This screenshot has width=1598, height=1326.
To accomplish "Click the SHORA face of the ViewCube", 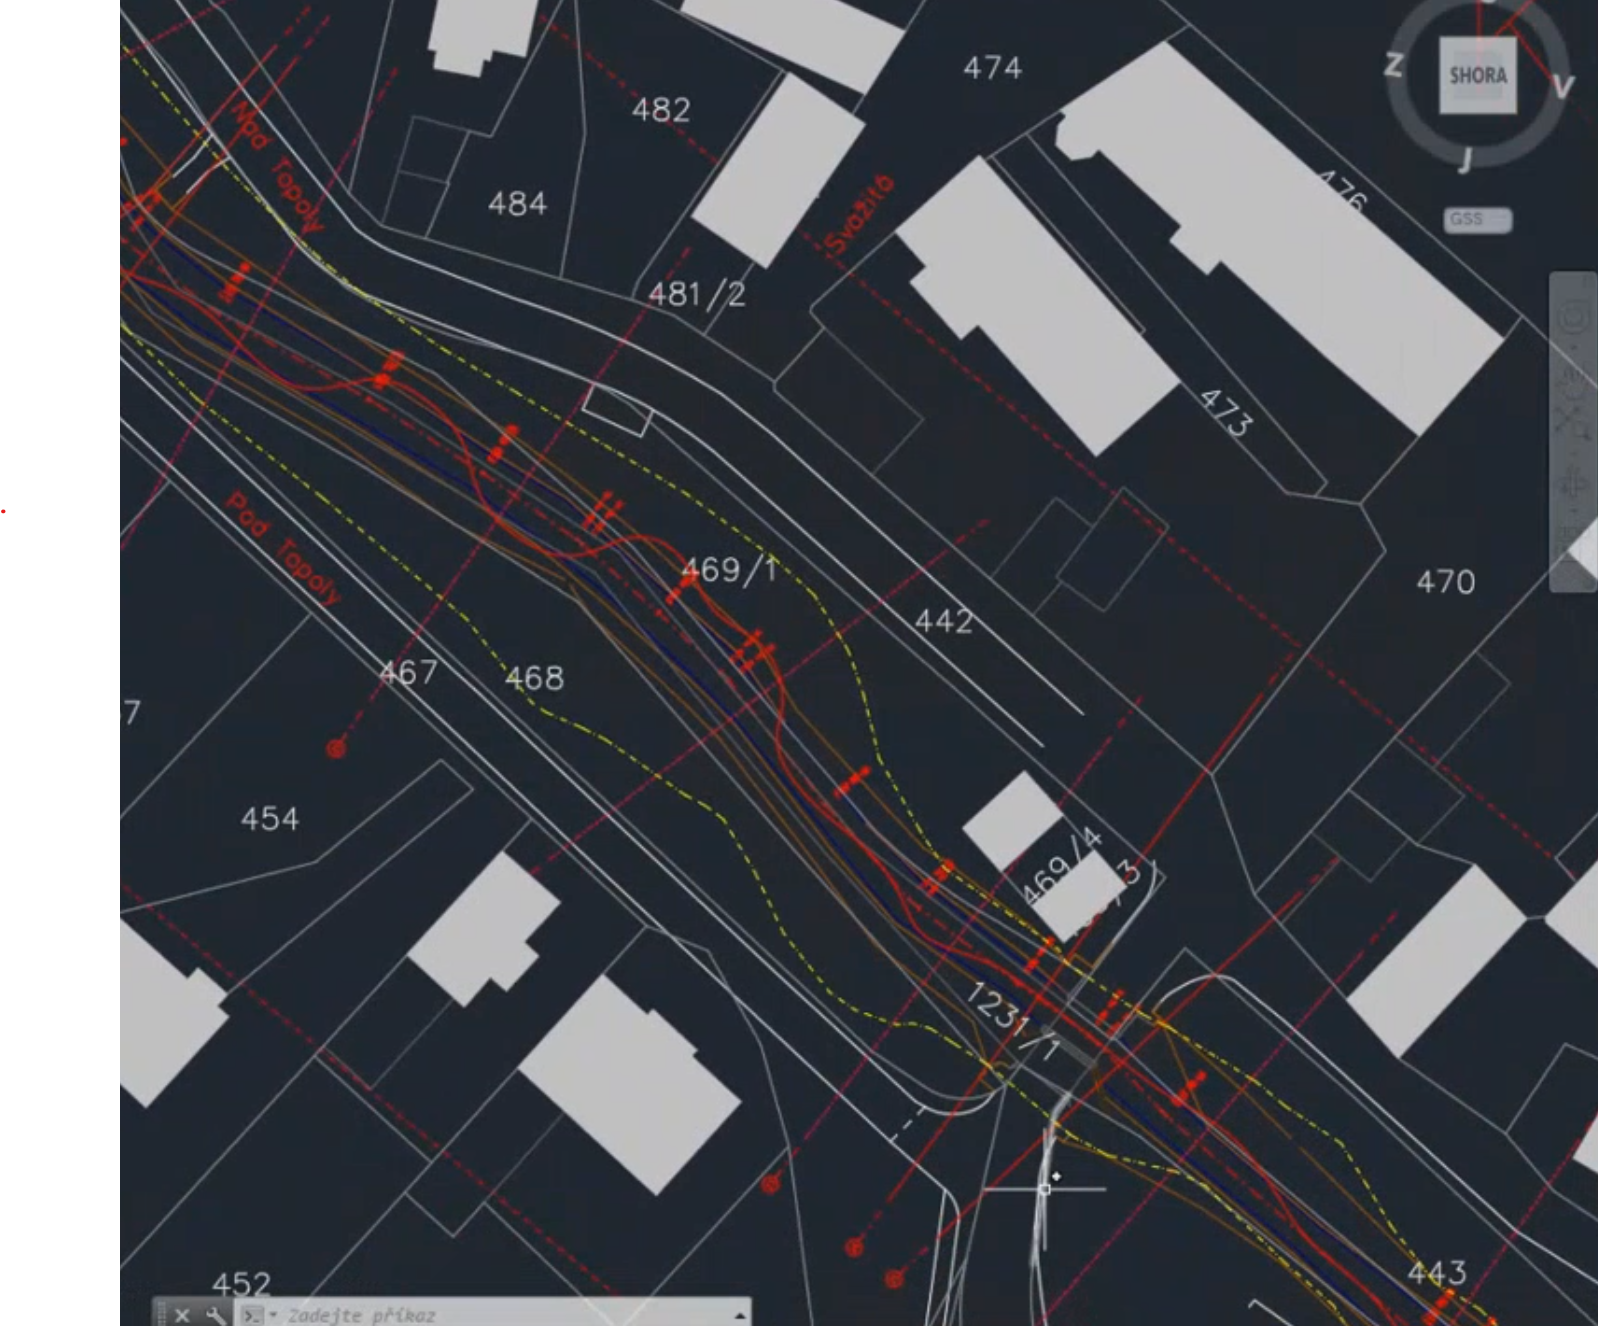I will pos(1477,76).
